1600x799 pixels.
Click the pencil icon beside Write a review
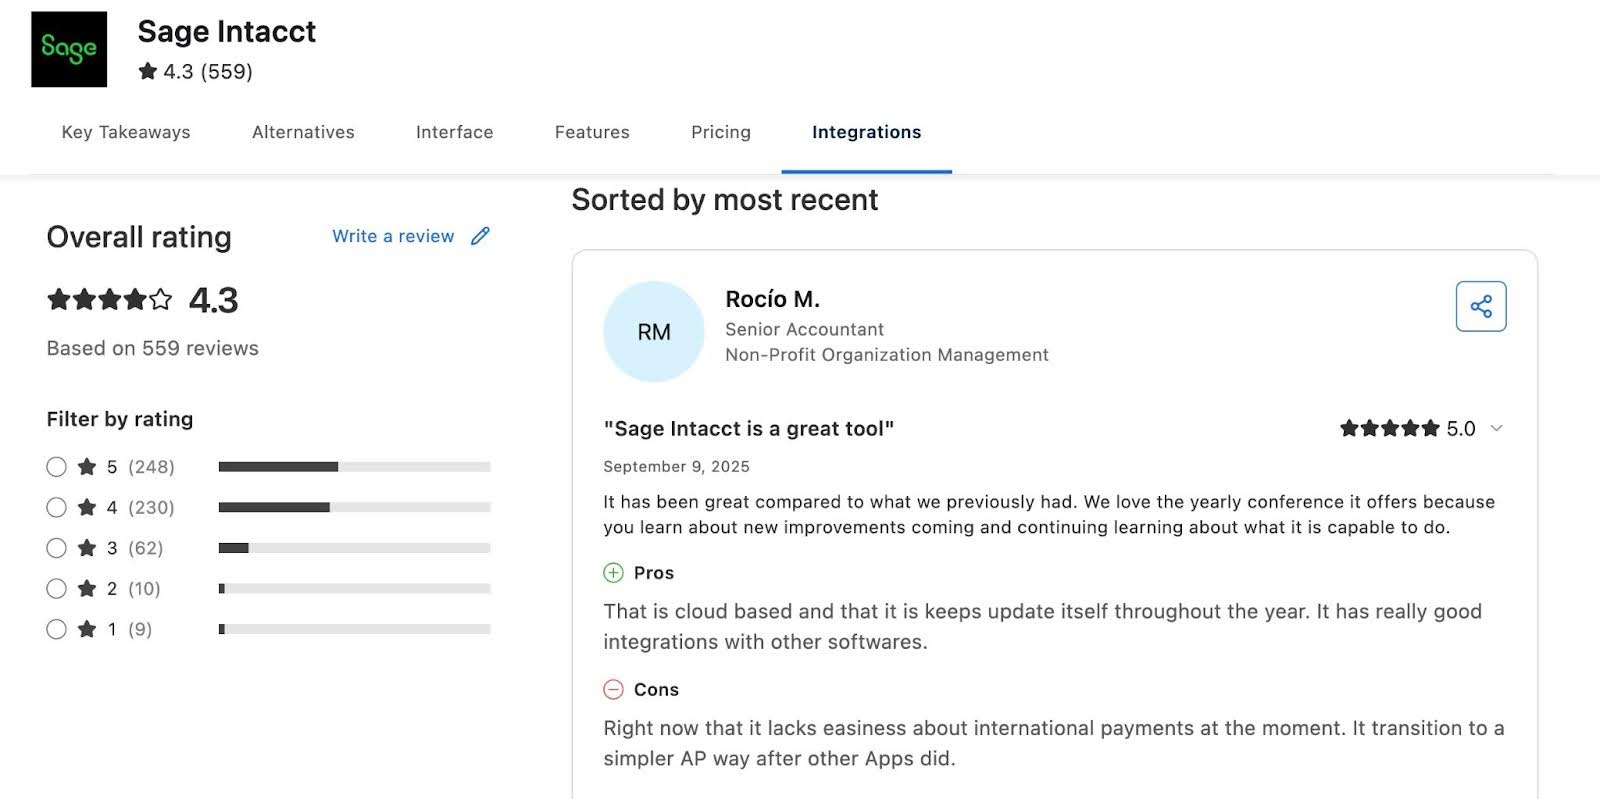[x=480, y=236]
